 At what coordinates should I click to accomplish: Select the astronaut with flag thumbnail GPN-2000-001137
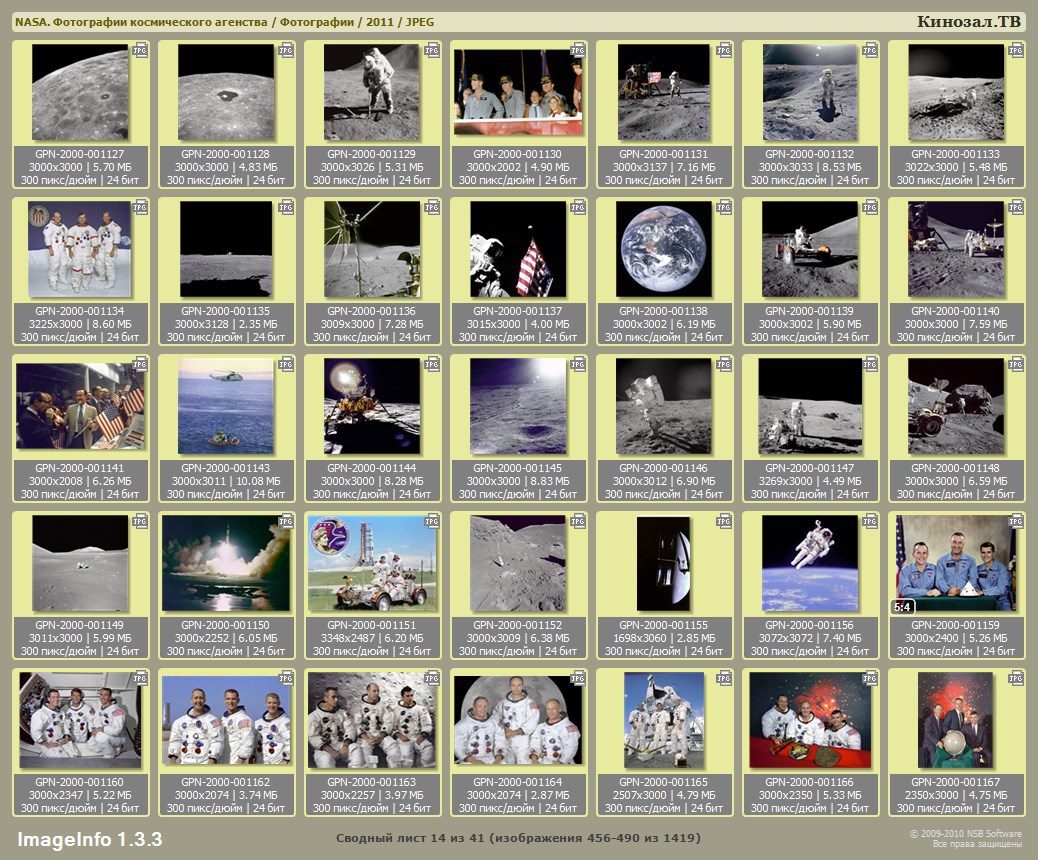(x=518, y=249)
